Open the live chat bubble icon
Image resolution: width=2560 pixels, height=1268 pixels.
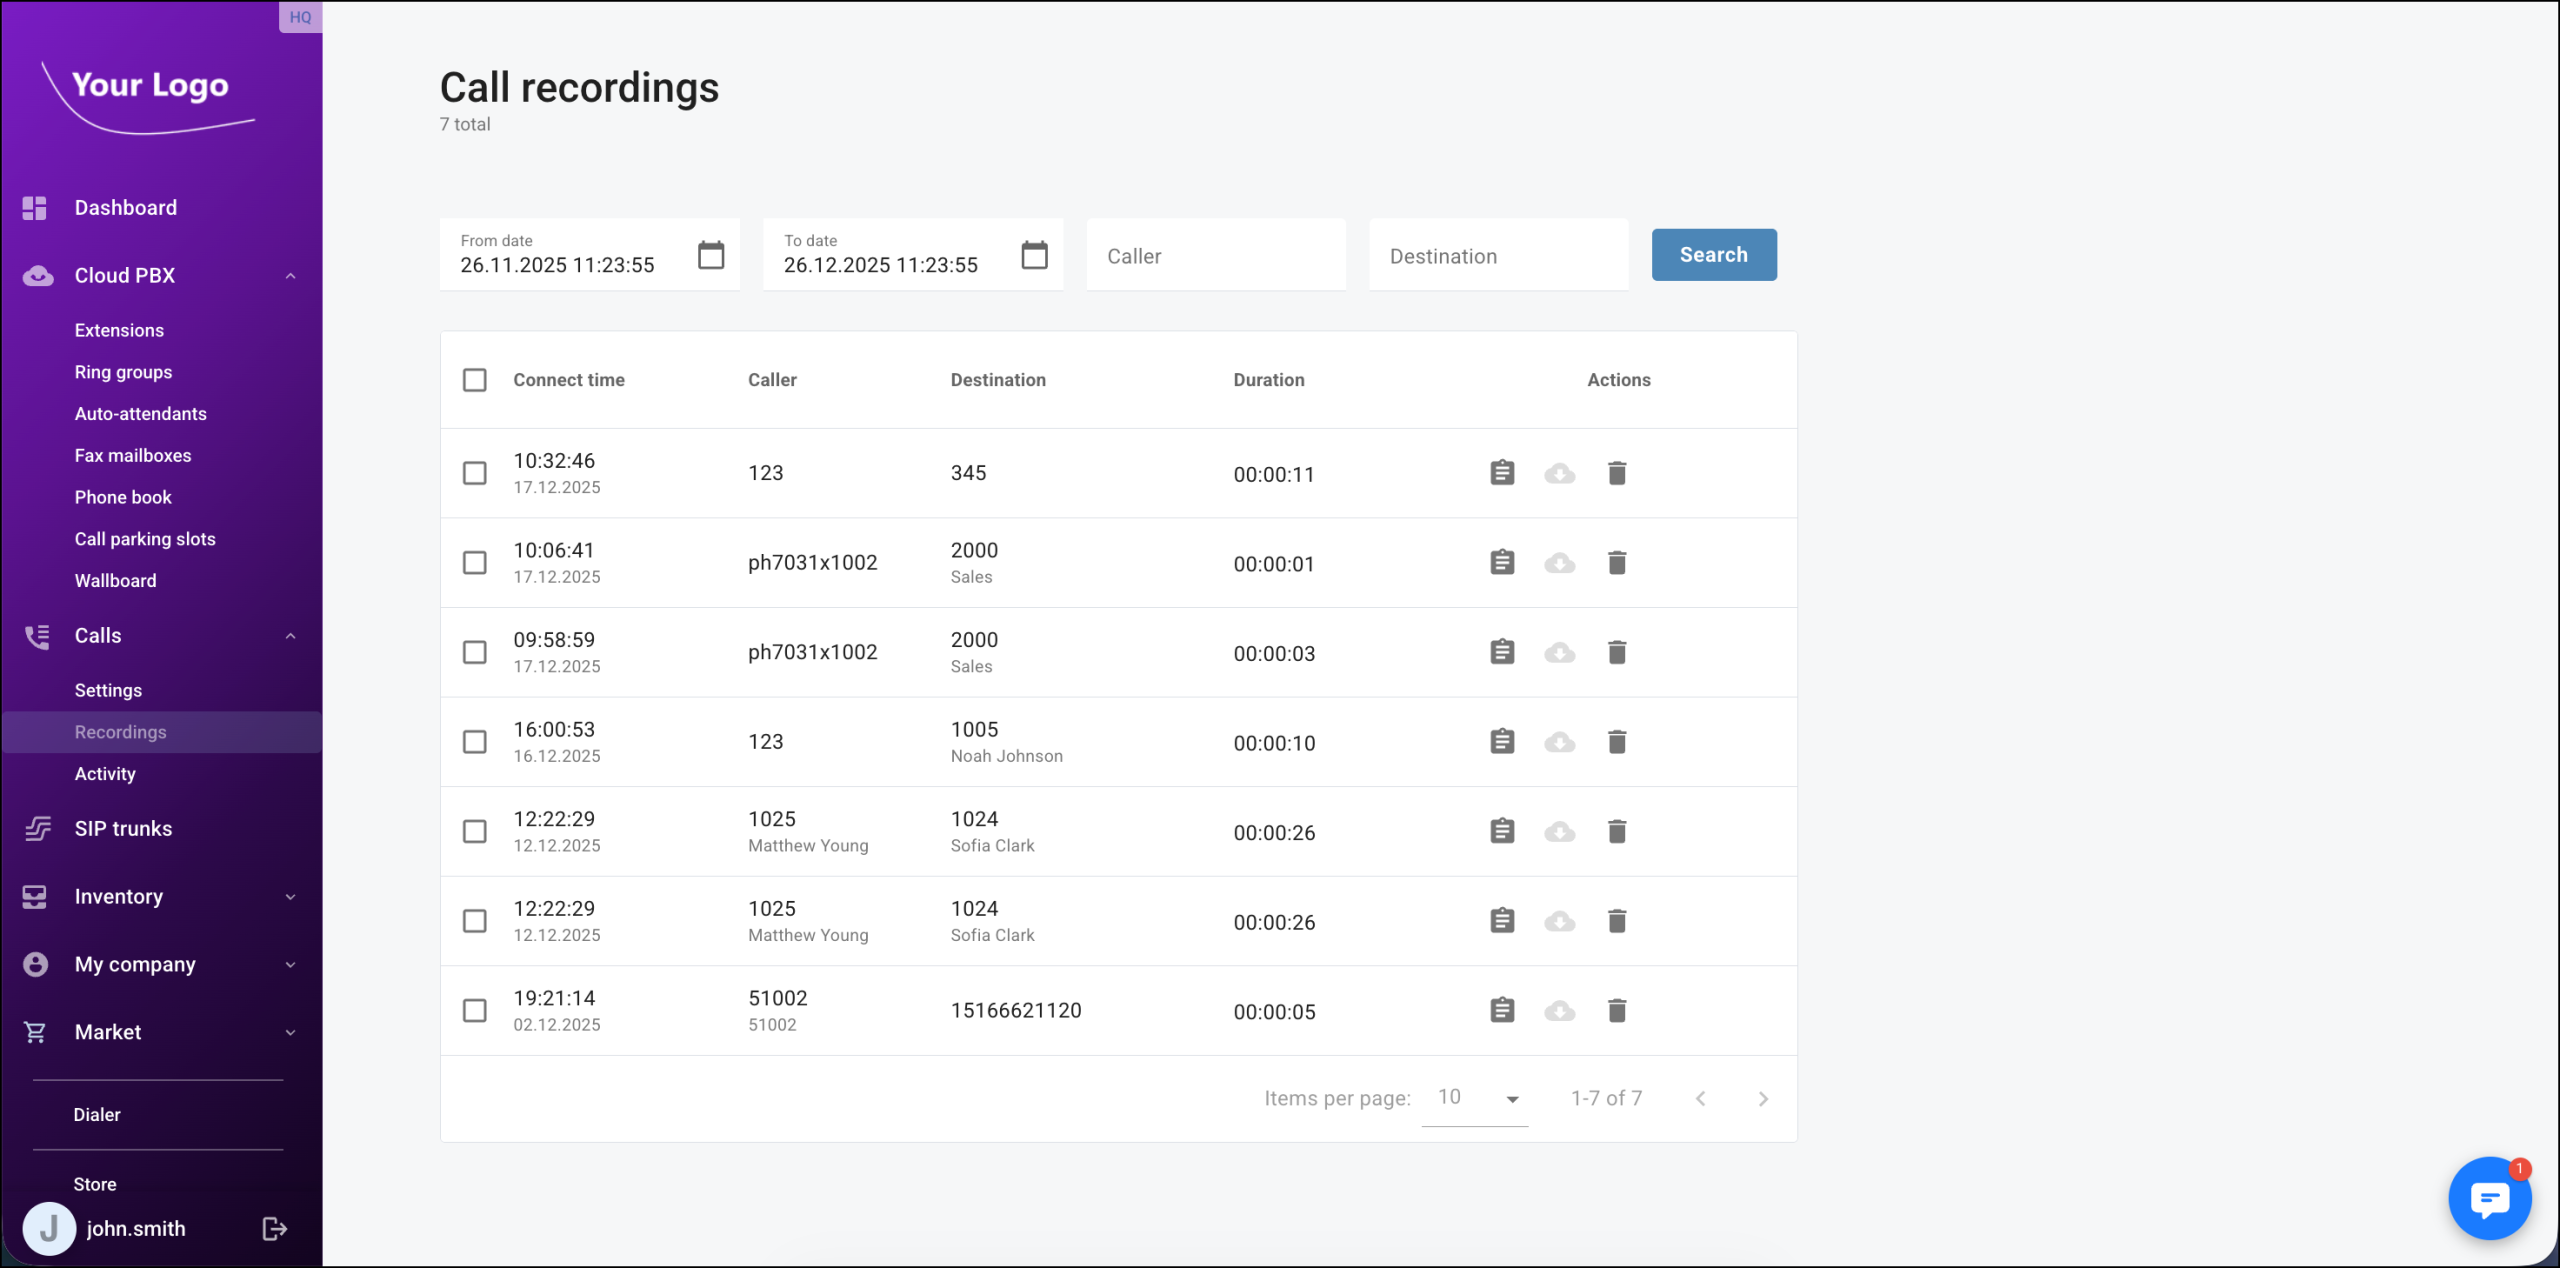click(2489, 1198)
